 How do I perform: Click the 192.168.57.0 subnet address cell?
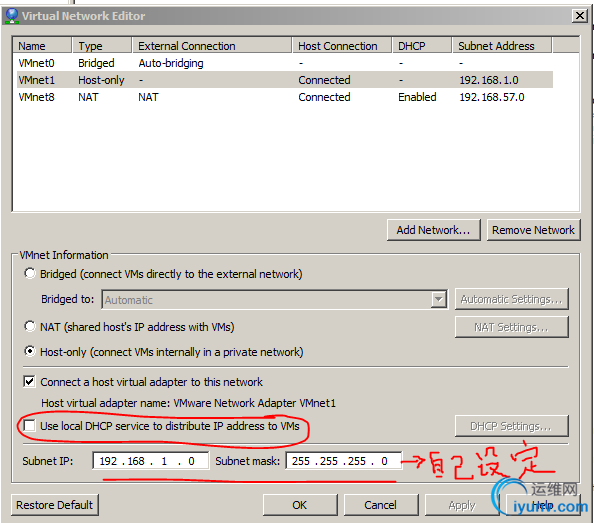[492, 97]
